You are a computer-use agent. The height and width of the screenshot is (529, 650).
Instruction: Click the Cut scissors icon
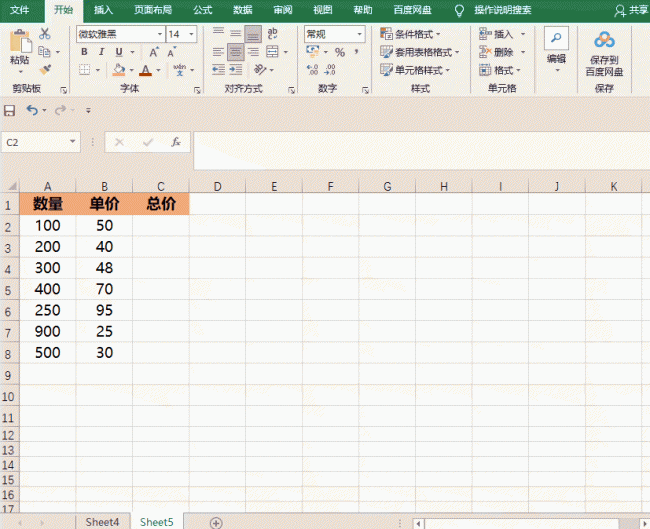(x=44, y=34)
